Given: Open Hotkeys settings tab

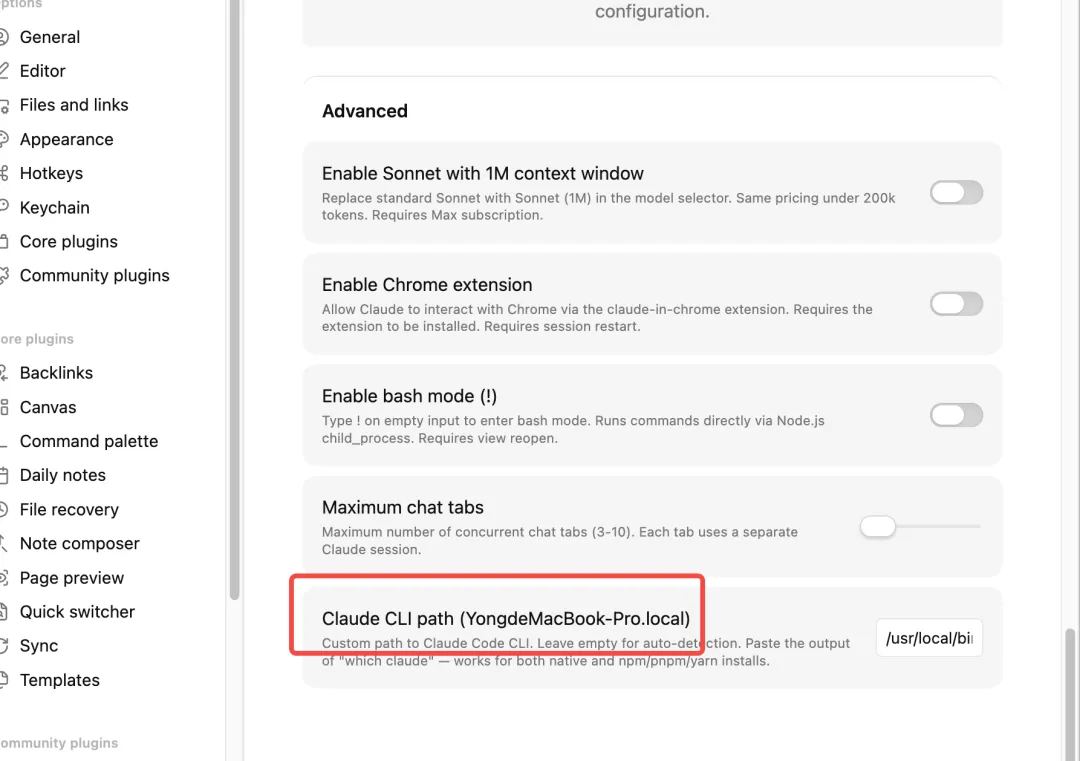Looking at the screenshot, I should 51,173.
